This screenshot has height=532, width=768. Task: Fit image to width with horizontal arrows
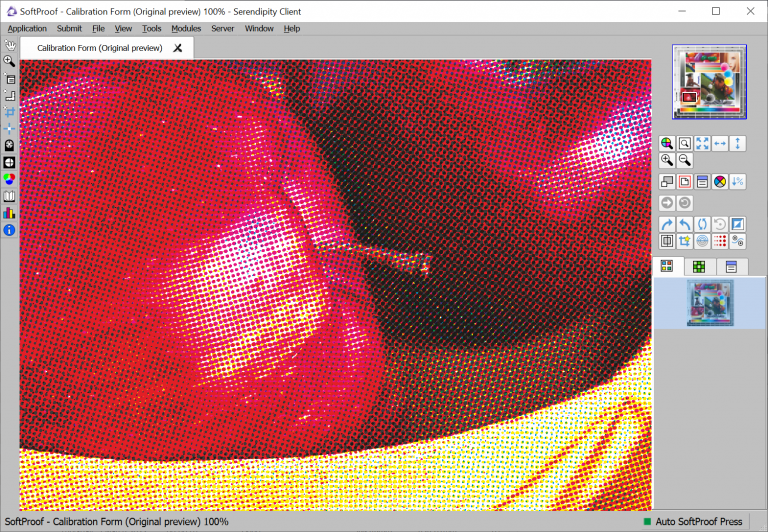coord(720,143)
